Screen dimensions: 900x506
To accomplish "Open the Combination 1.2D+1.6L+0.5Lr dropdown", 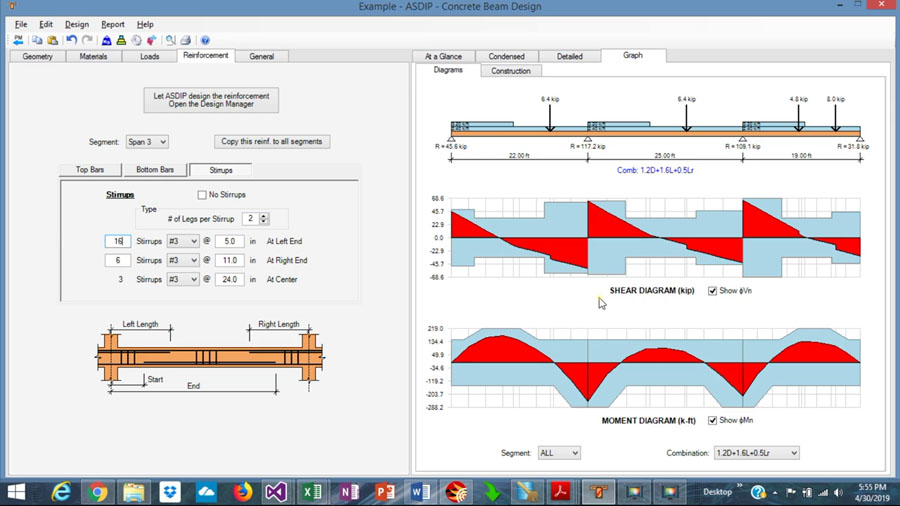I will 757,453.
